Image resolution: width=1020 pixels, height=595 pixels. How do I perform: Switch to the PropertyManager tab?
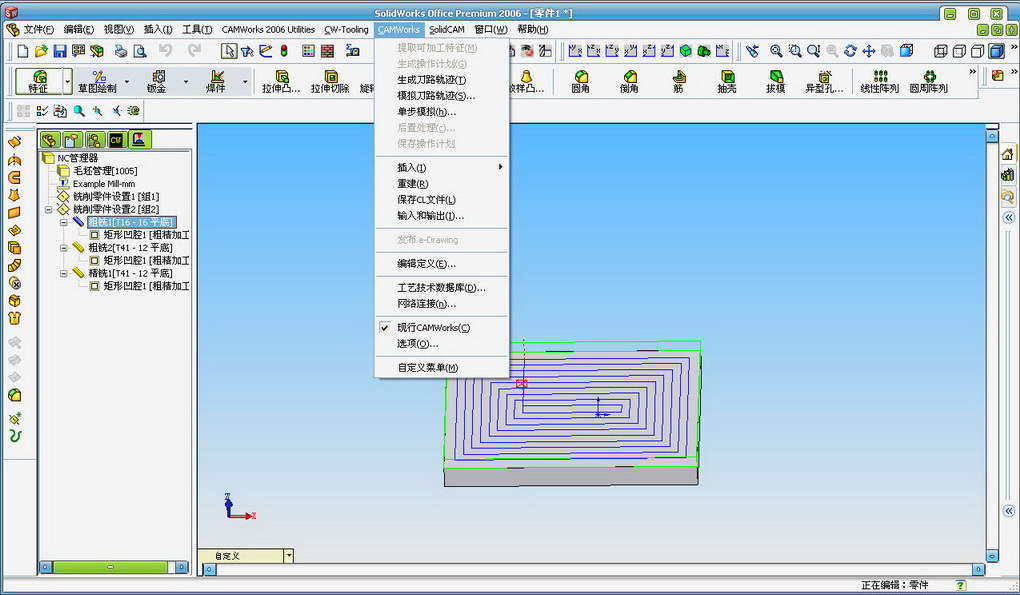[x=73, y=139]
